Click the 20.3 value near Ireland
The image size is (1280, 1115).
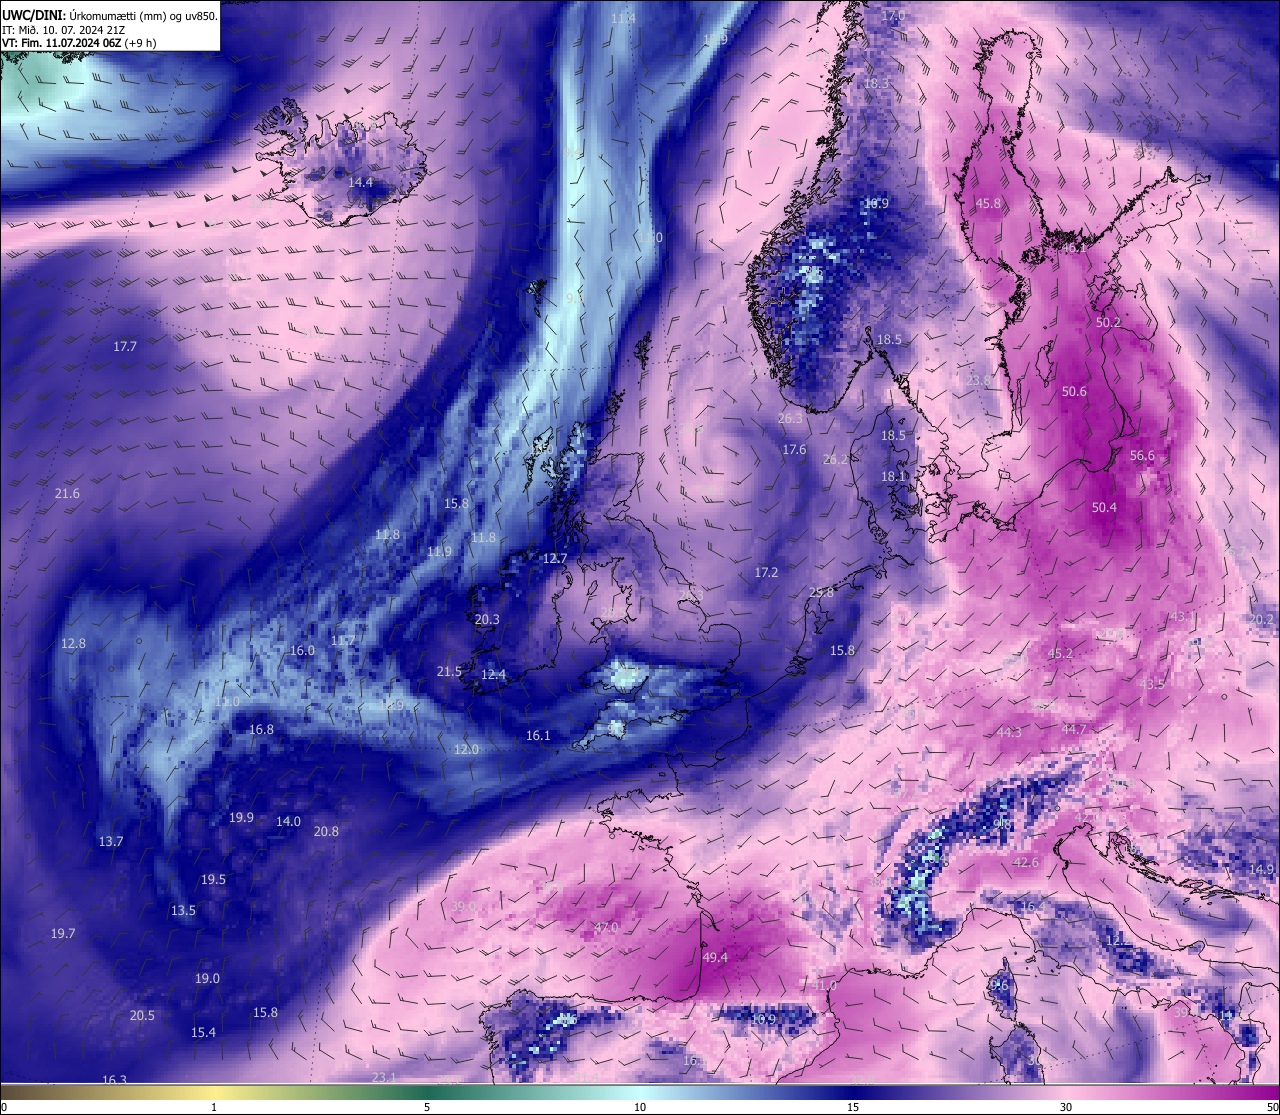pyautogui.click(x=486, y=619)
